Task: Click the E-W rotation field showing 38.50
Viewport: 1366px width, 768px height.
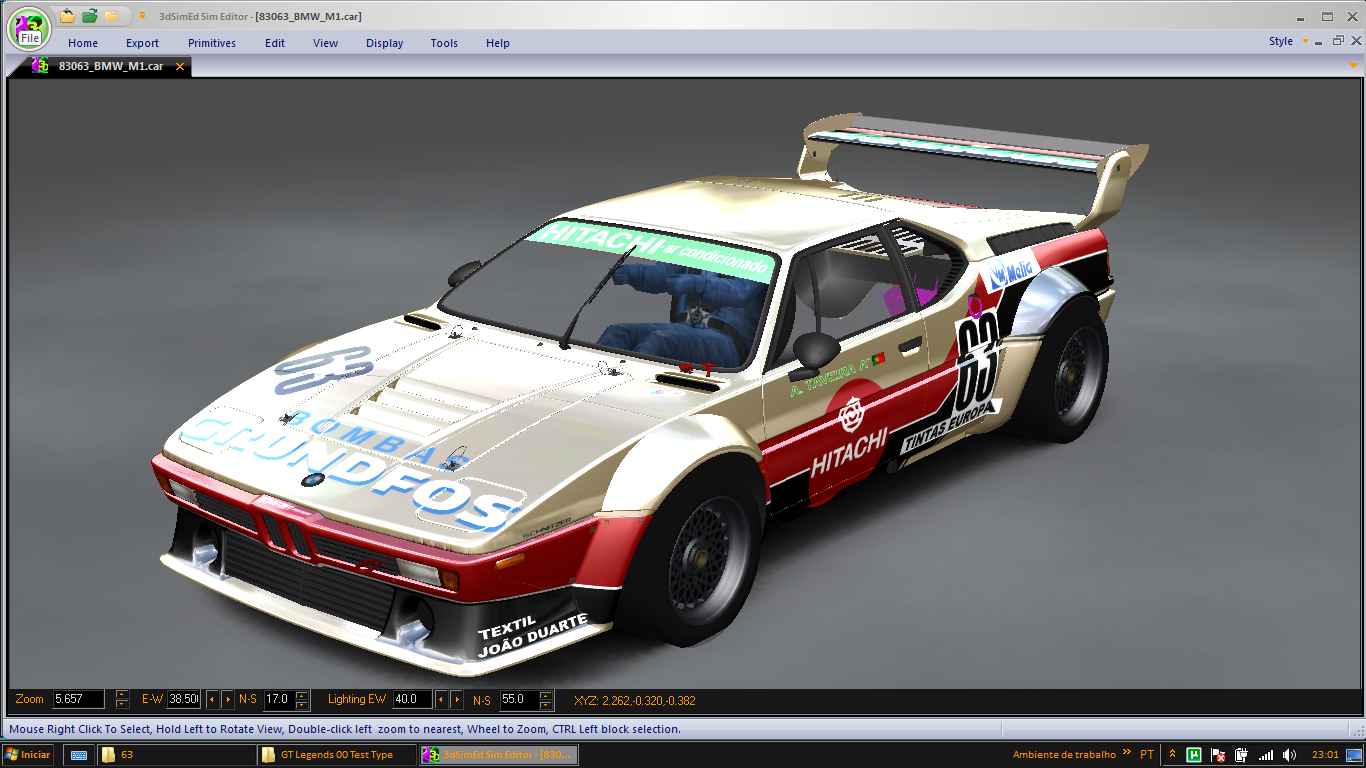Action: tap(184, 700)
